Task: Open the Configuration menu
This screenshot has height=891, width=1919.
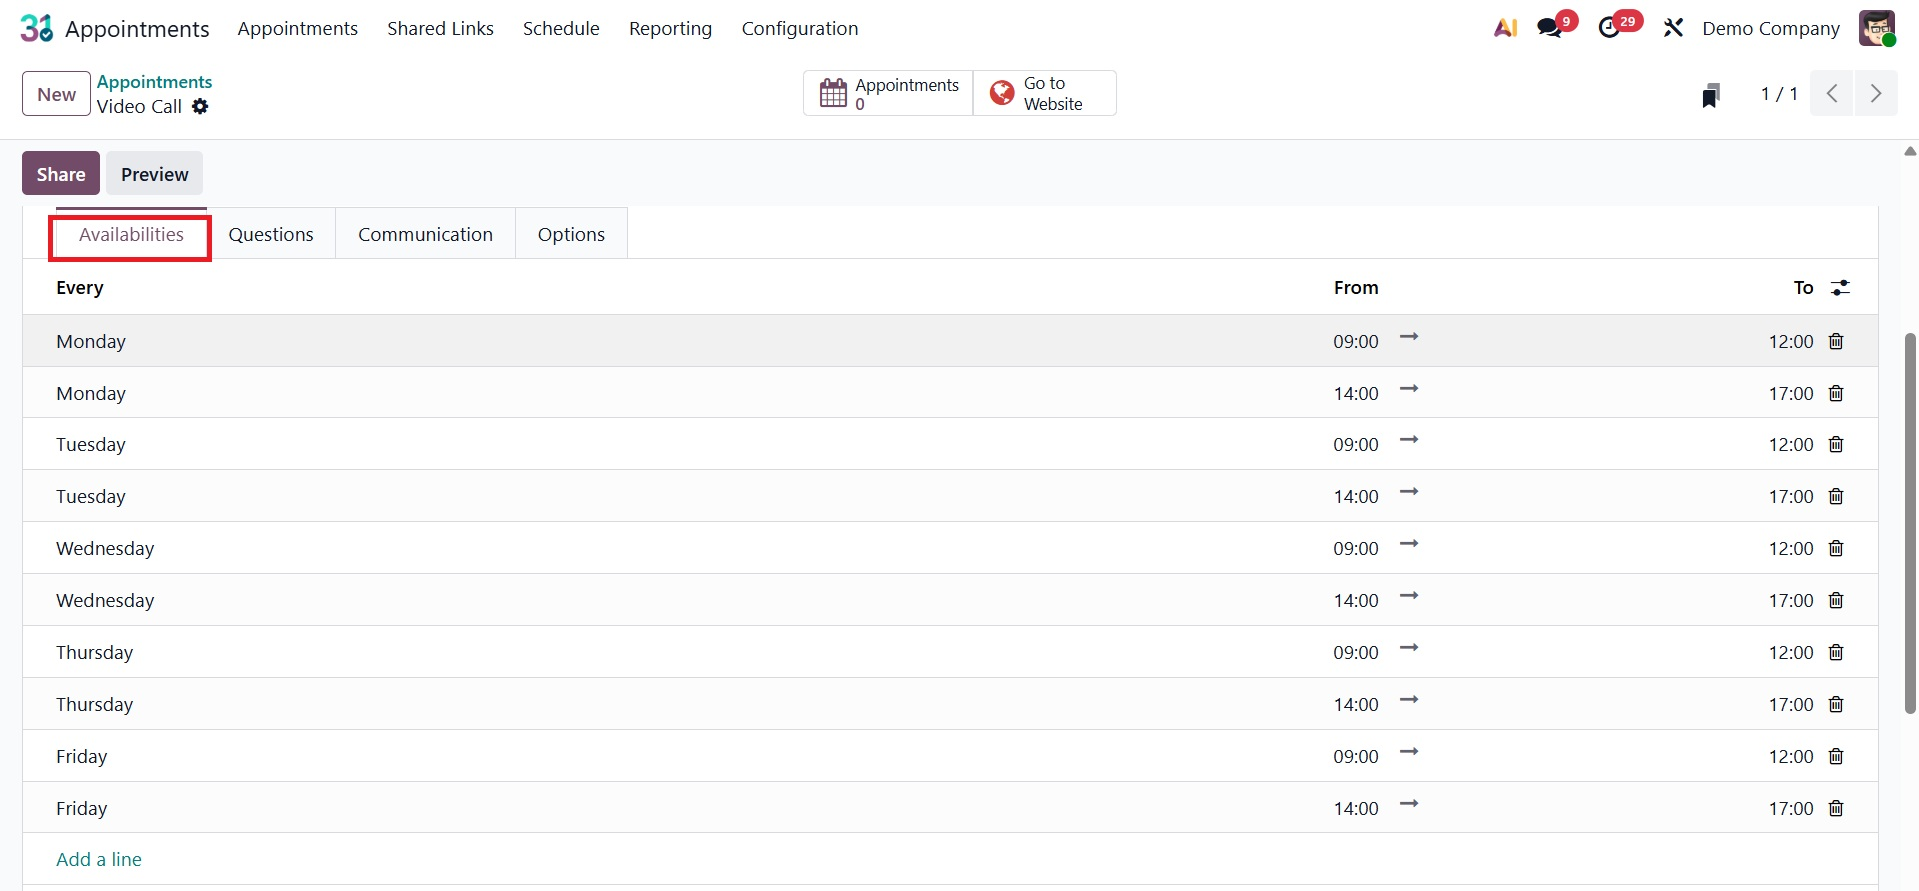Action: 799,28
